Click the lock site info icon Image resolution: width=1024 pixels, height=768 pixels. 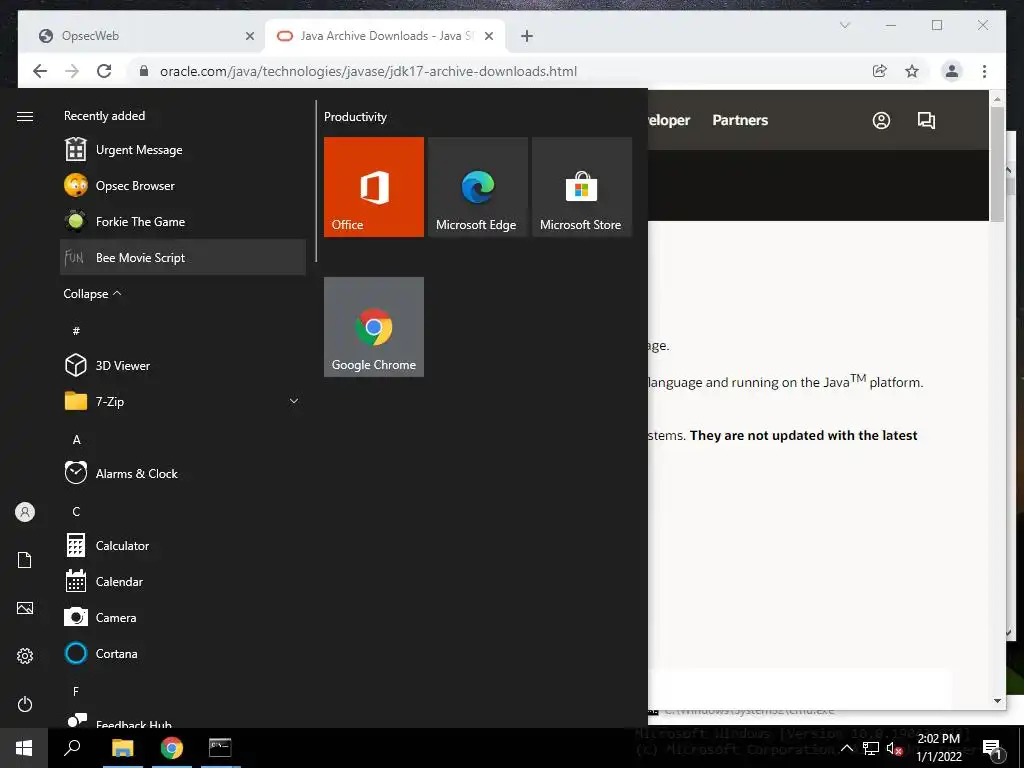pos(144,71)
